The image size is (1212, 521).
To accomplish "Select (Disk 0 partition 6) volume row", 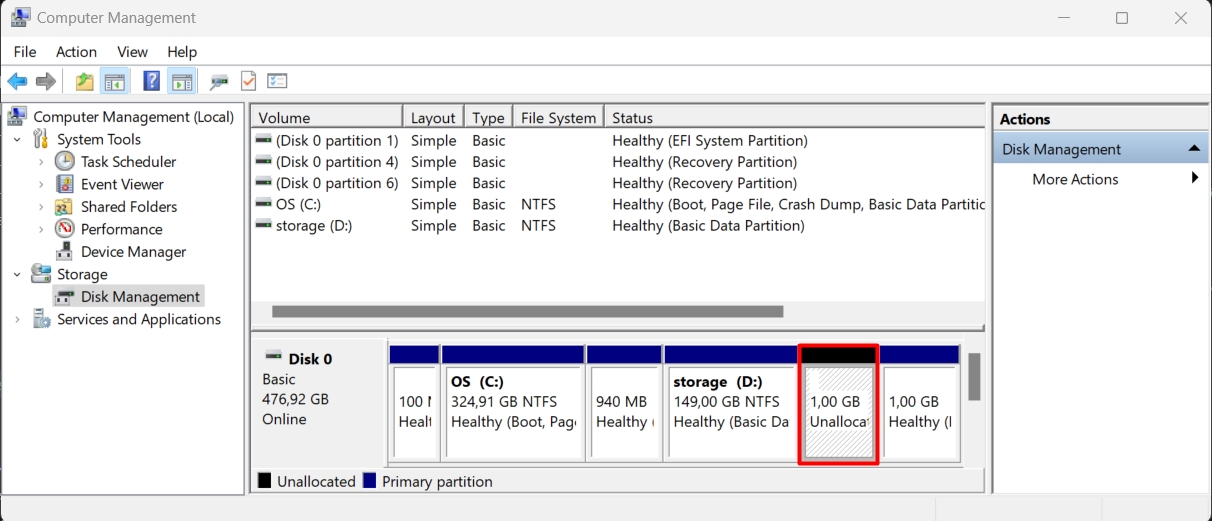I will 618,183.
